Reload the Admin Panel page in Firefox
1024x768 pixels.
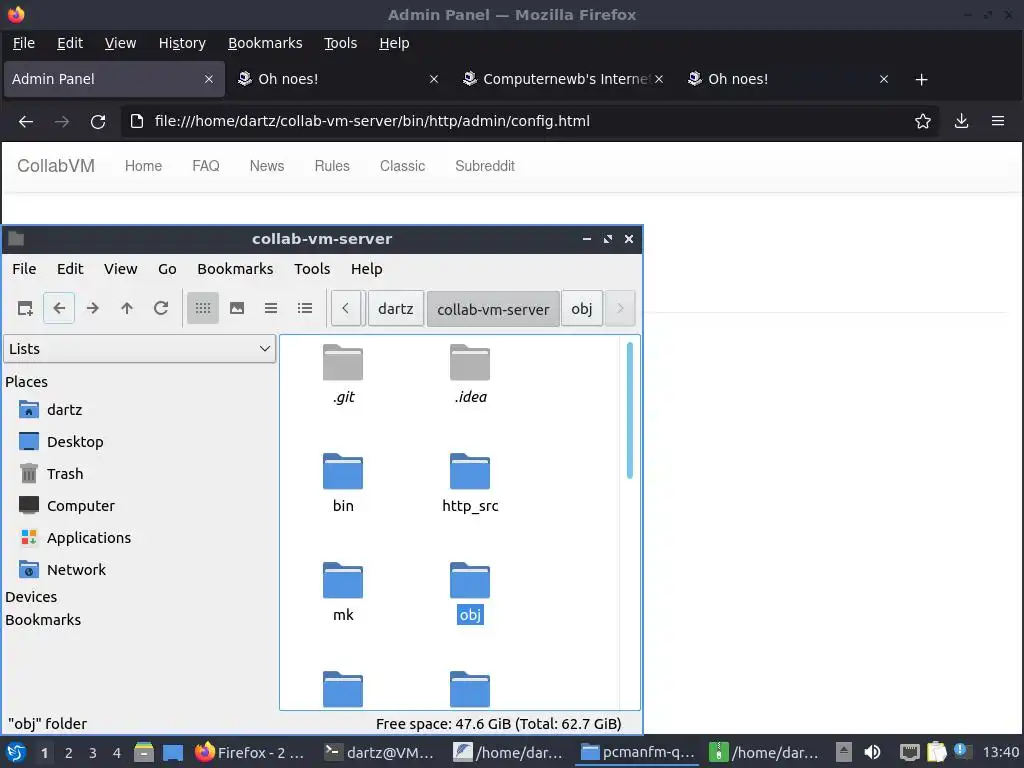pos(98,121)
